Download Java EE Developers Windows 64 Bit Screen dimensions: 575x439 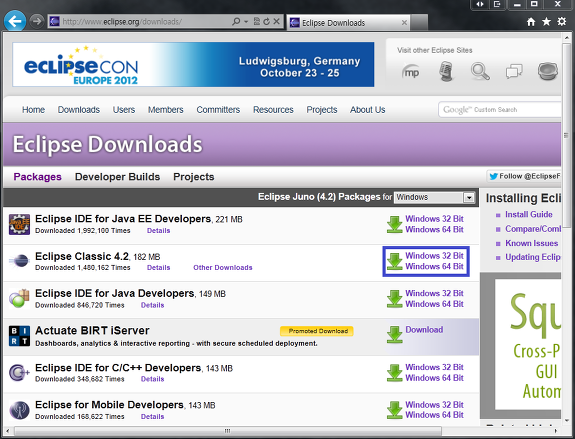[x=434, y=230]
